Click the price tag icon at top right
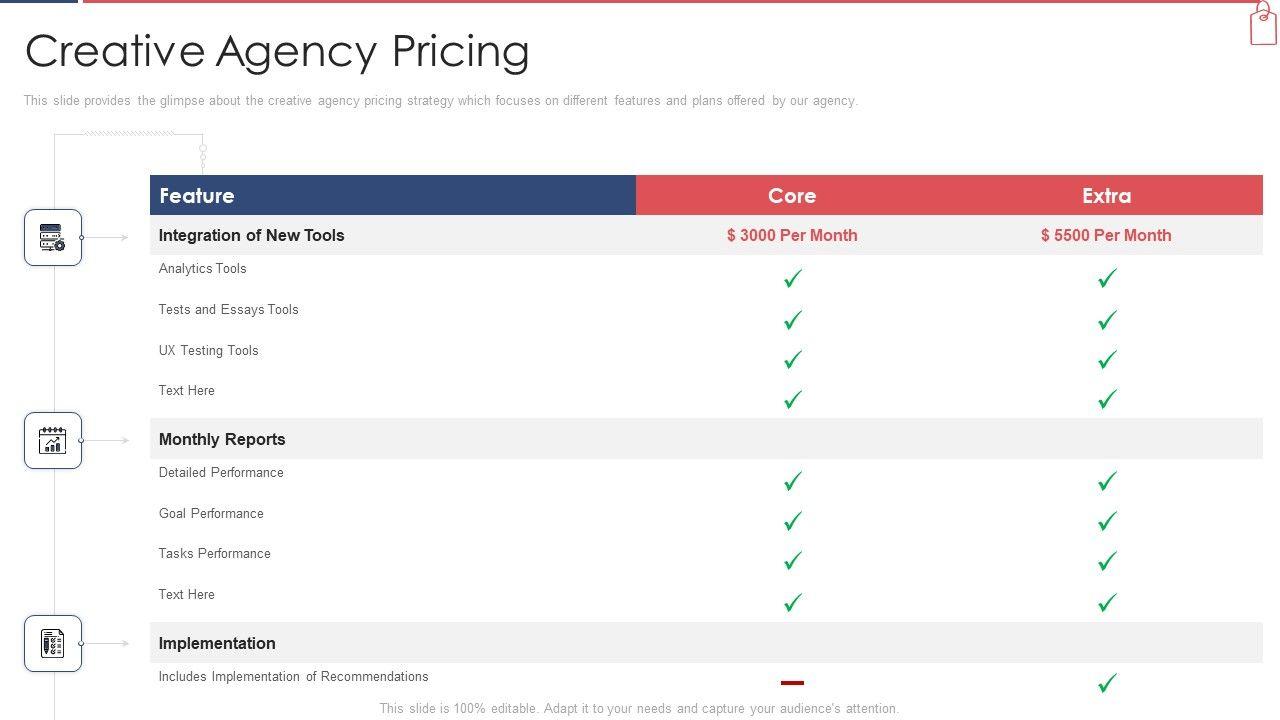 point(1263,23)
